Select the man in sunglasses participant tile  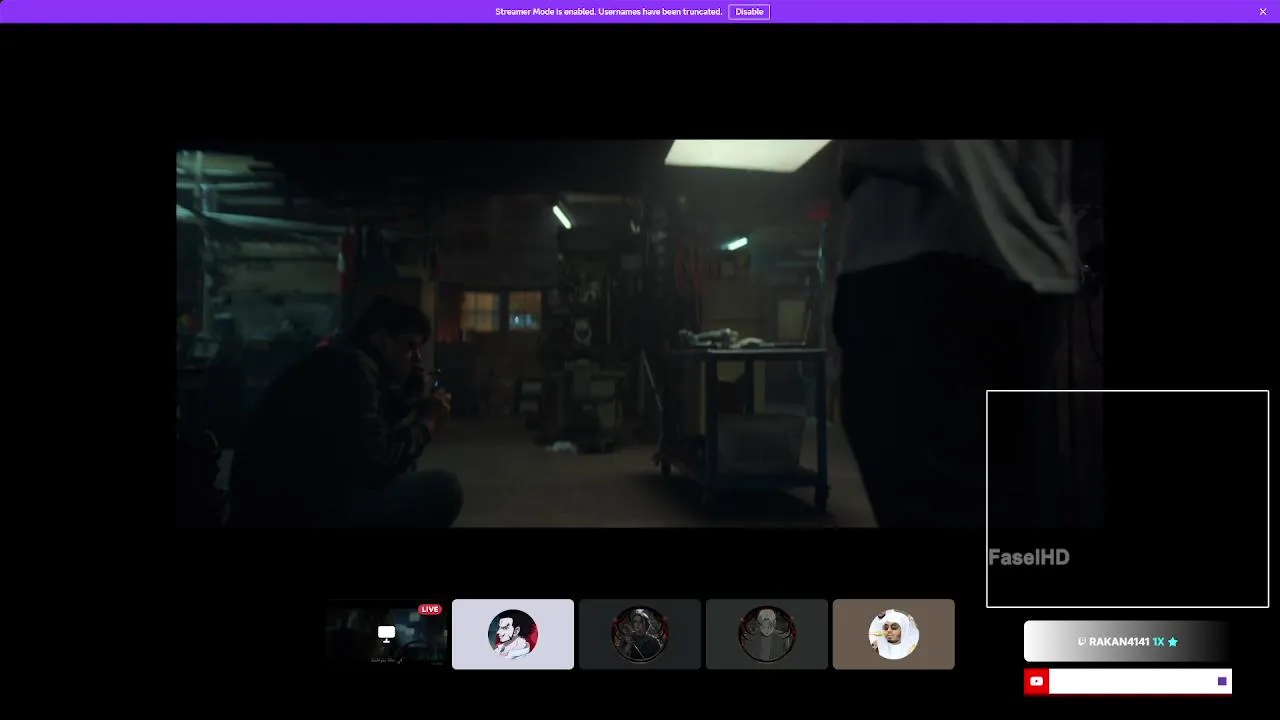[x=894, y=634]
